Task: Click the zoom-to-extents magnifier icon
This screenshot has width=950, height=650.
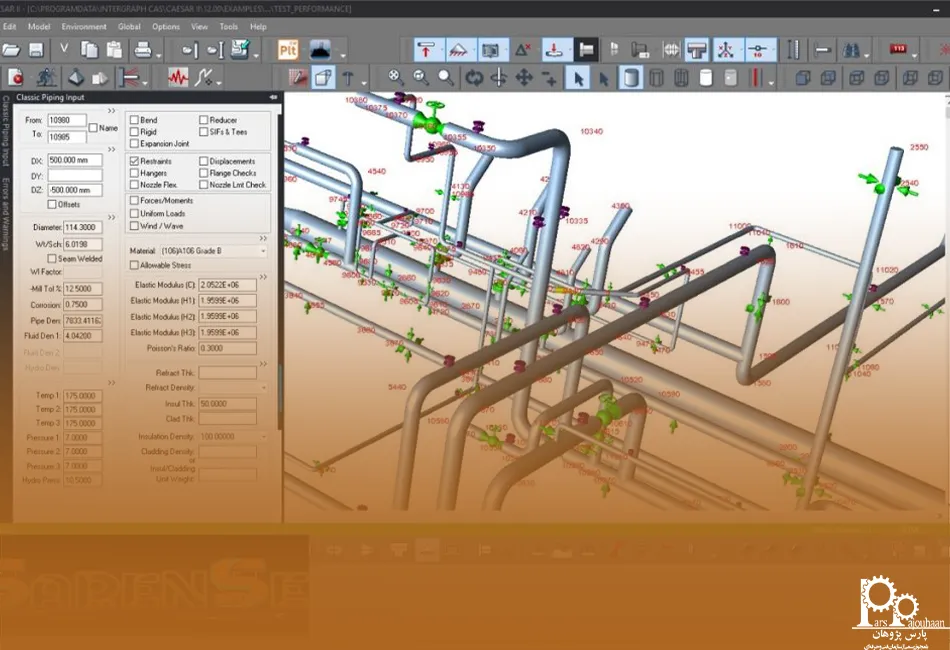Action: click(x=395, y=78)
